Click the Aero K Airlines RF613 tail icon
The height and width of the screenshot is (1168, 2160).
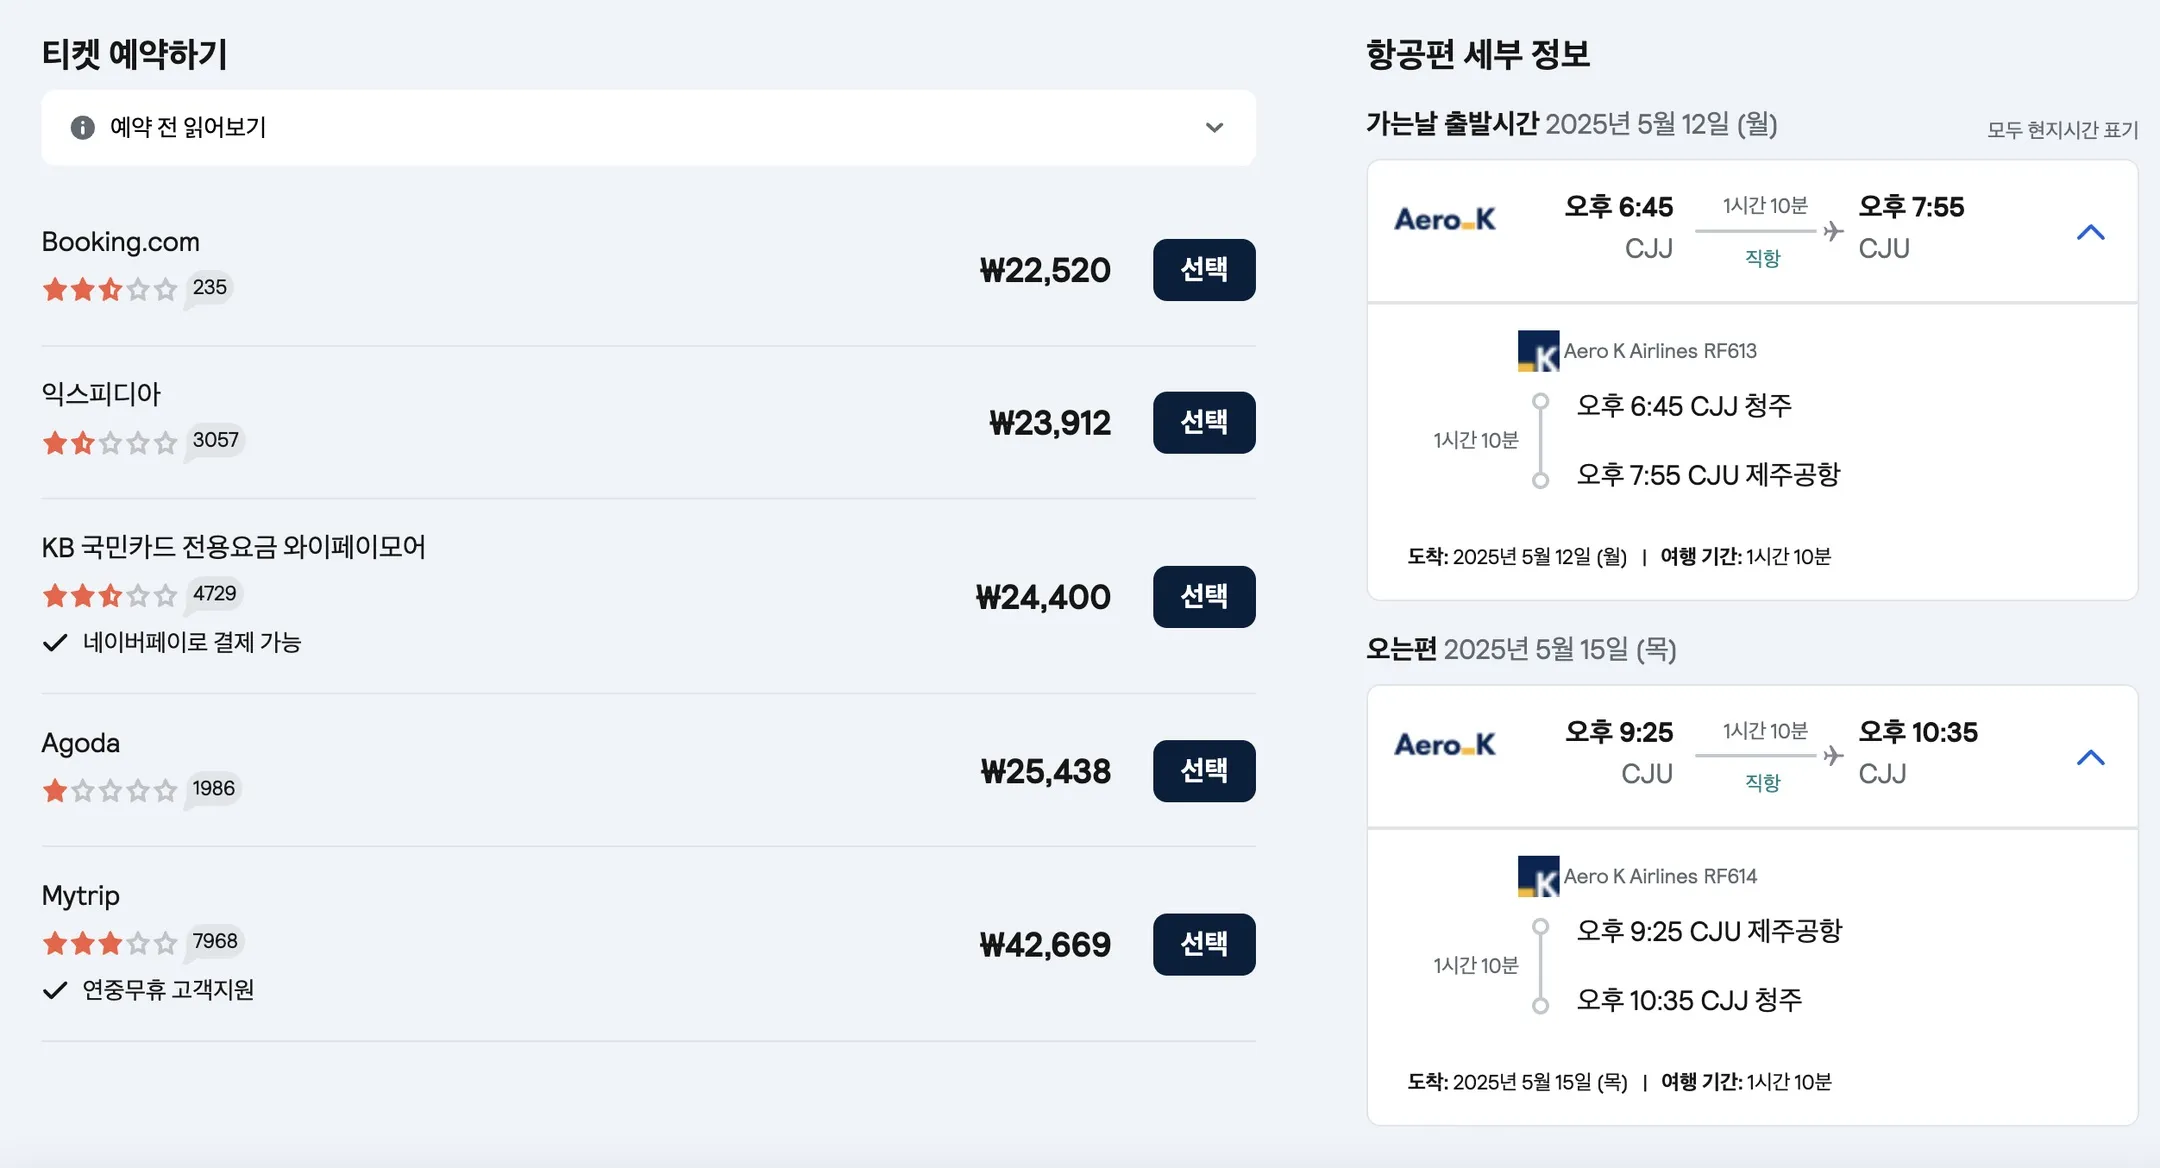tap(1538, 351)
